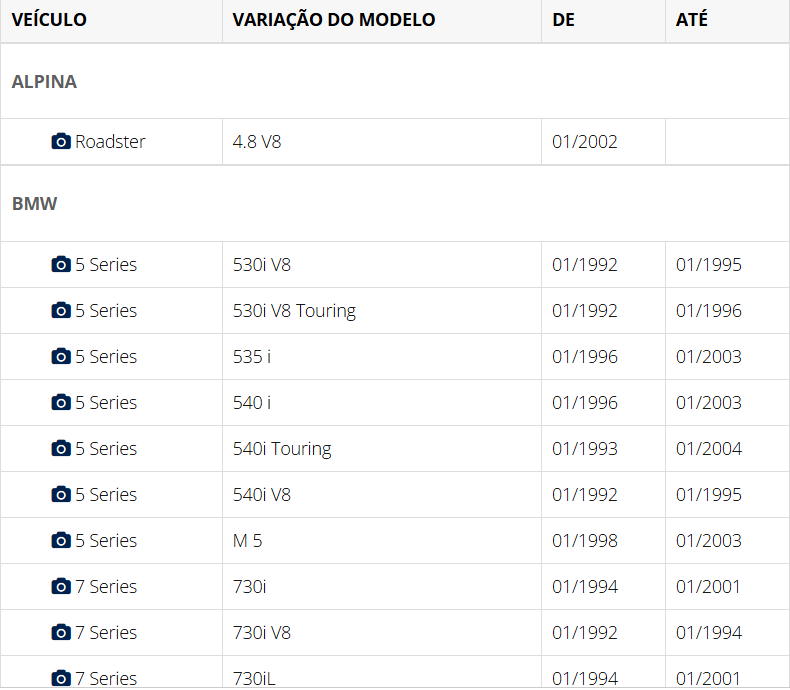Viewport: 790px width, 690px height.
Task: Click camera icon in 540i V8 row
Action: click(61, 495)
